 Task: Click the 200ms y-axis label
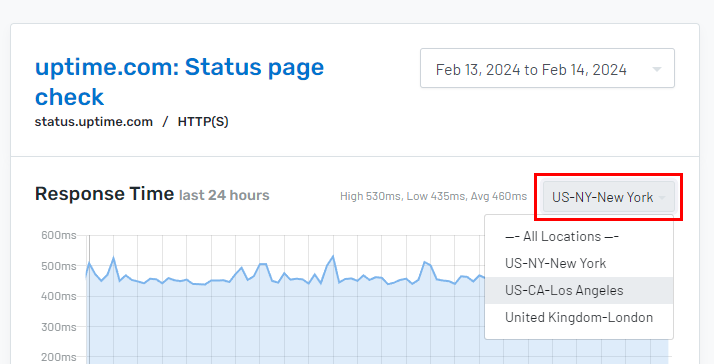pos(59,357)
